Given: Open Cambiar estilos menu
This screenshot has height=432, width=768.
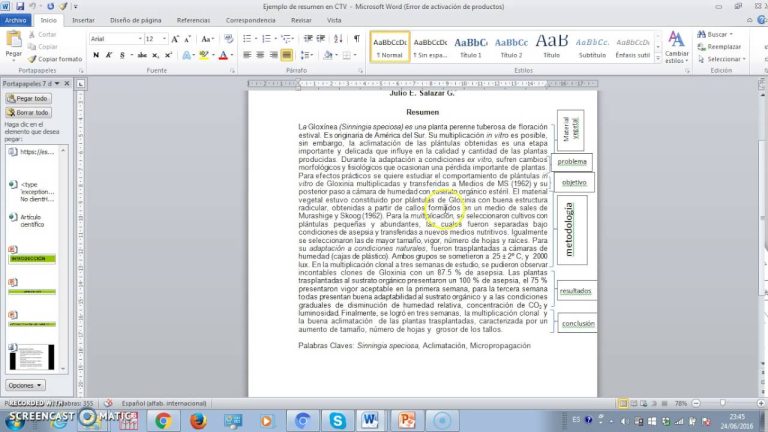Looking at the screenshot, I should point(676,47).
